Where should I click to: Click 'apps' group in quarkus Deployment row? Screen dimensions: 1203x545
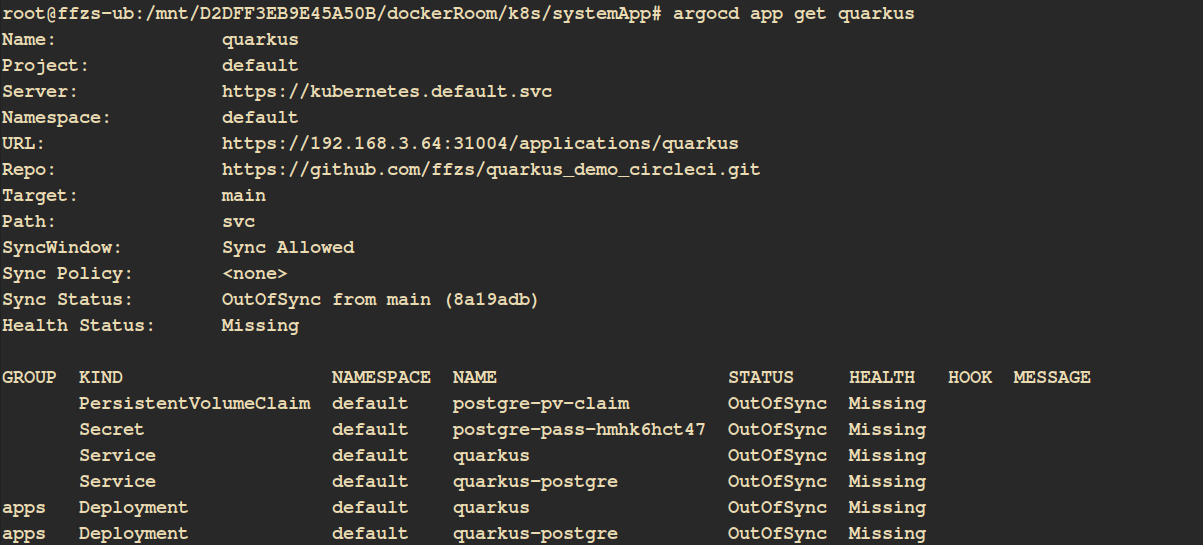point(24,508)
